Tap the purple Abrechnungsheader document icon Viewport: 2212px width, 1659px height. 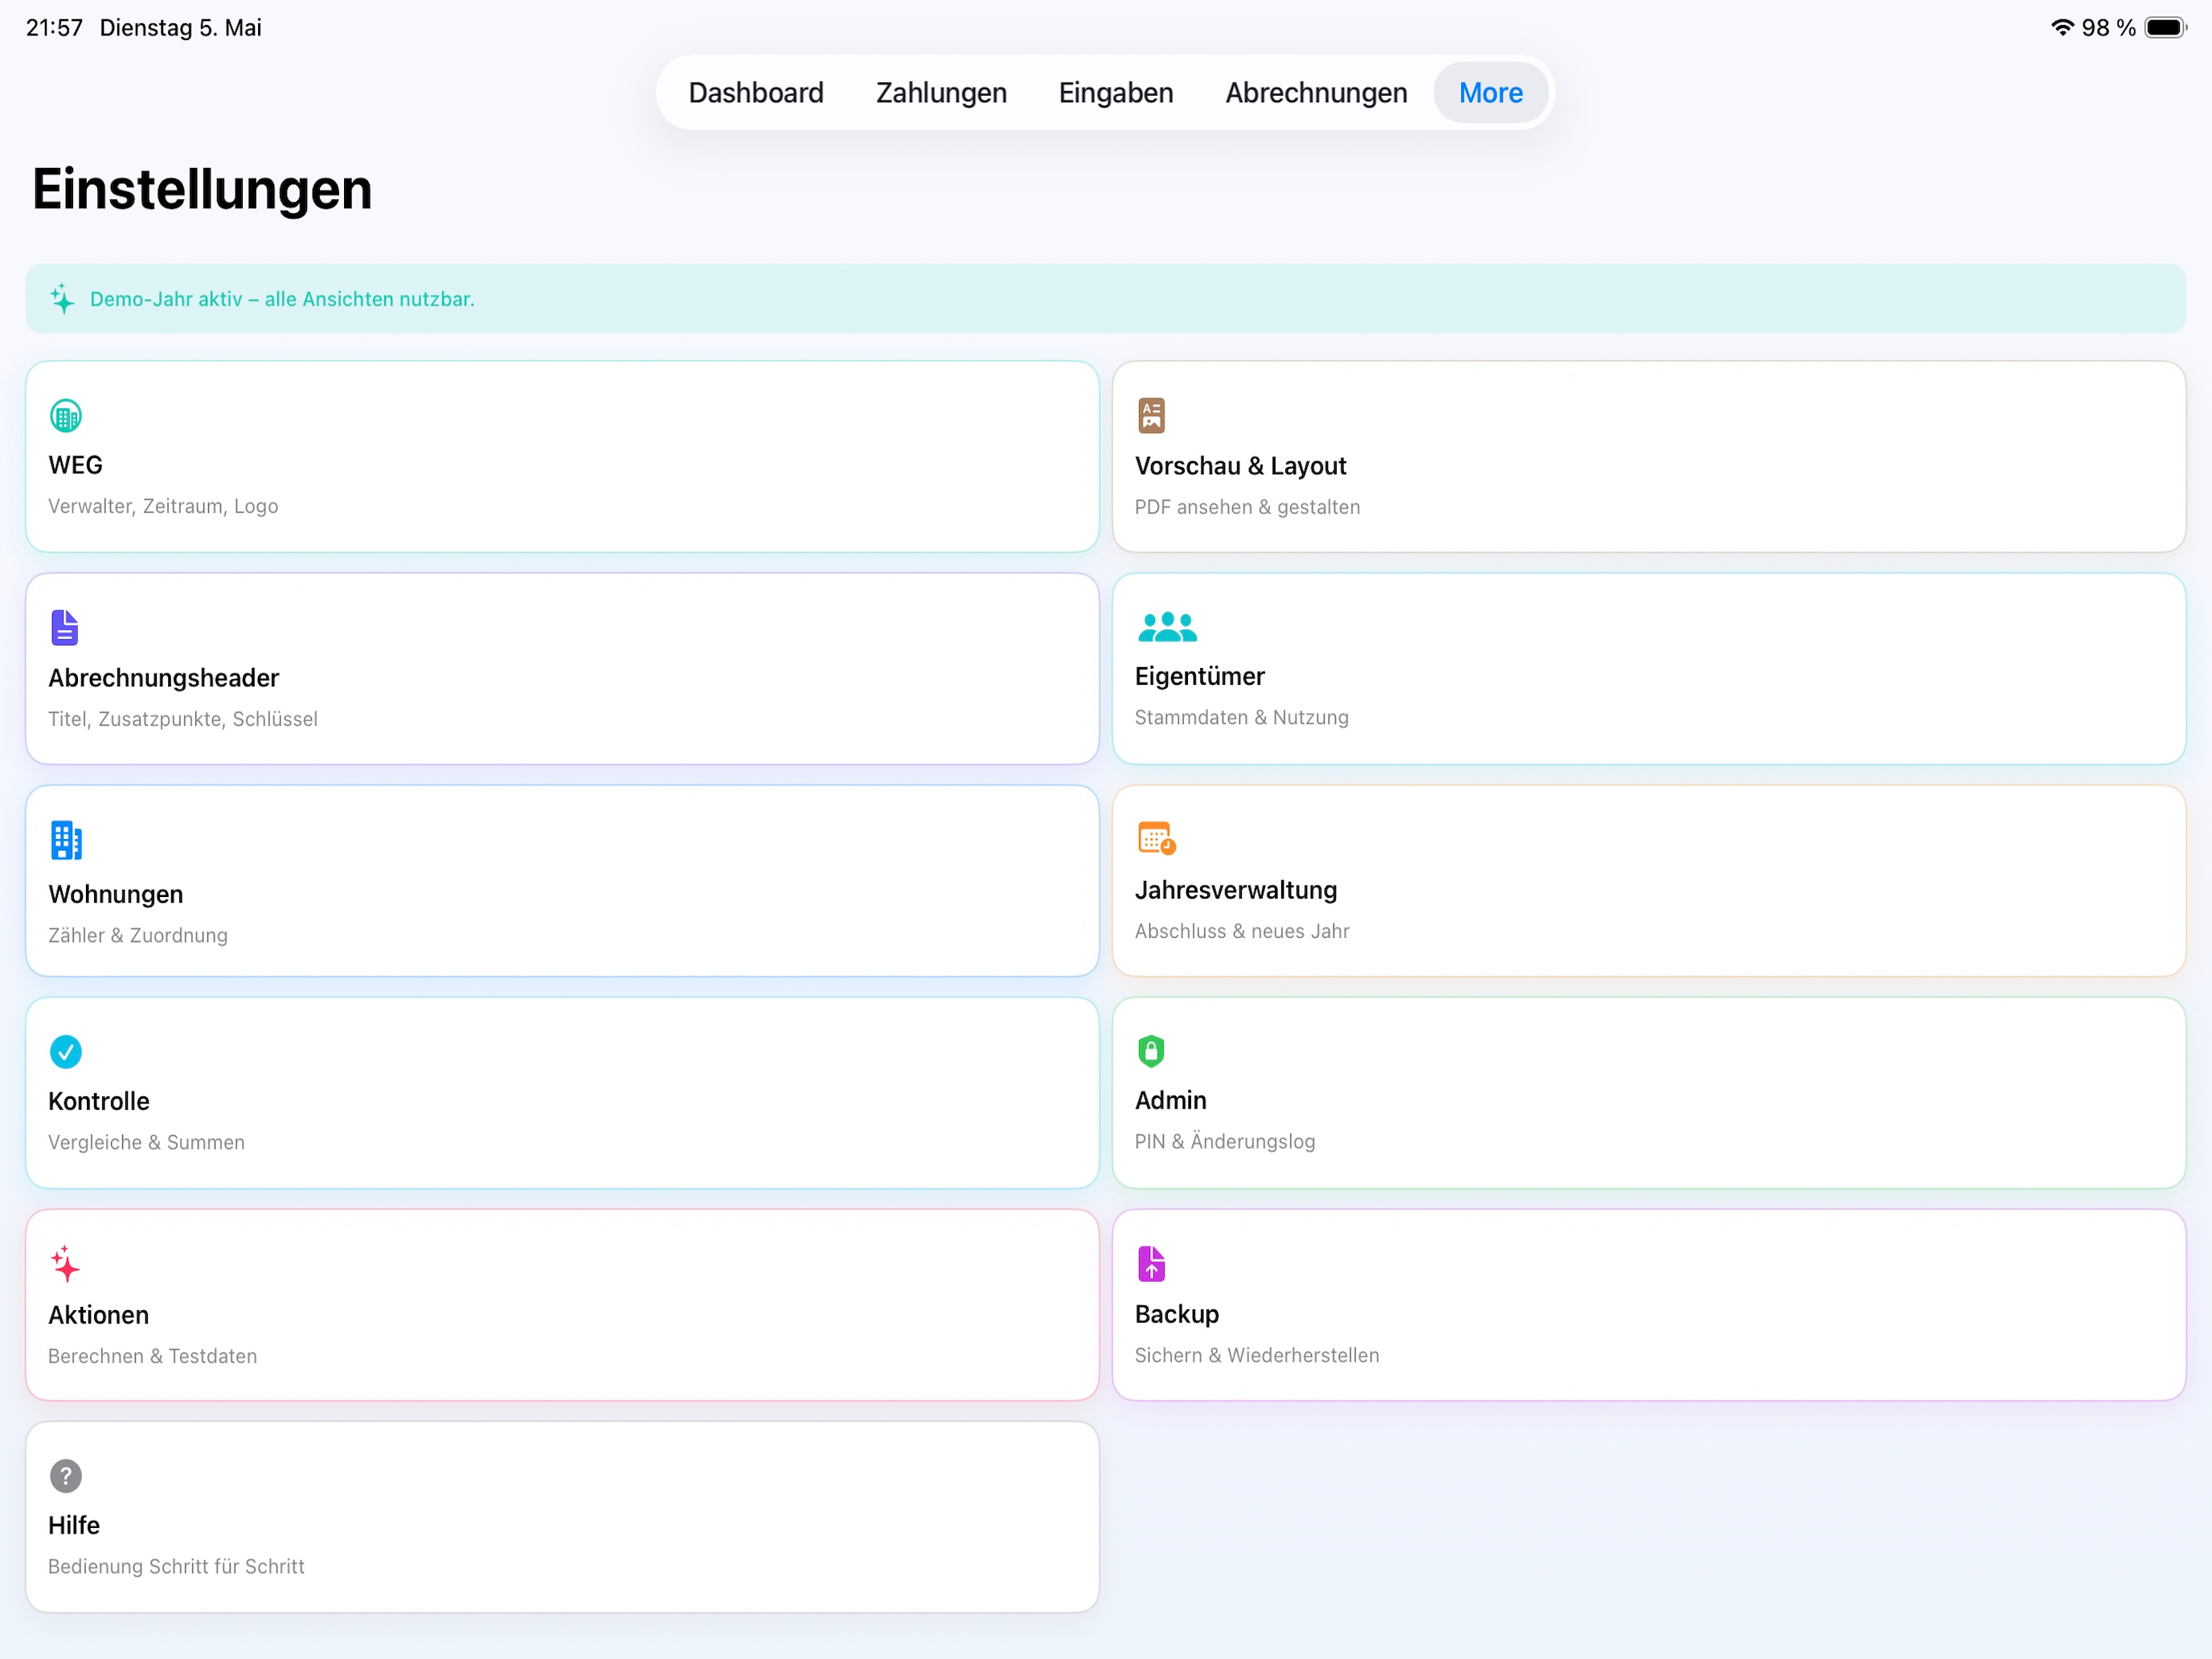pyautogui.click(x=65, y=628)
